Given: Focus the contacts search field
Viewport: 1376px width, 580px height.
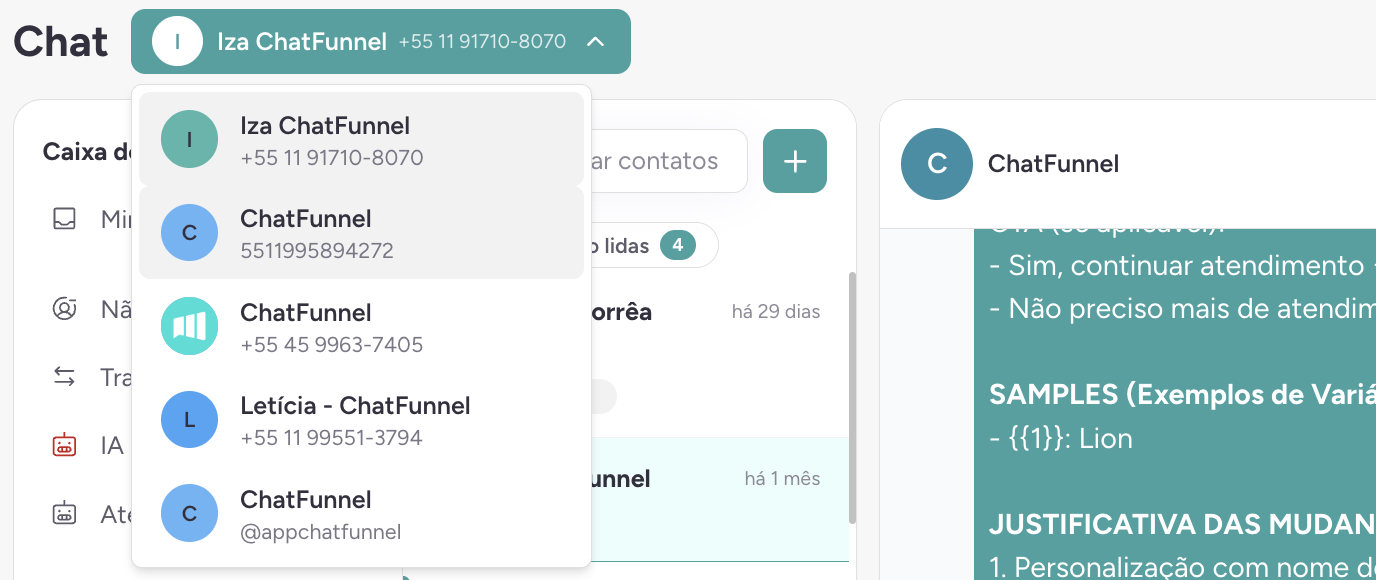Looking at the screenshot, I should pos(668,161).
